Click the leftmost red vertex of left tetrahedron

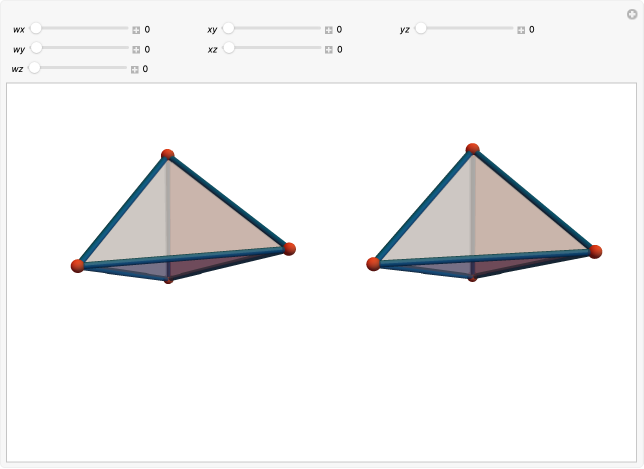pyautogui.click(x=78, y=266)
